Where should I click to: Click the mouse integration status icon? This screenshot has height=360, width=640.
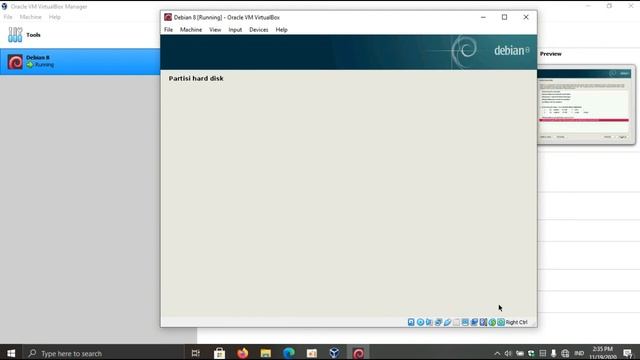(492, 322)
